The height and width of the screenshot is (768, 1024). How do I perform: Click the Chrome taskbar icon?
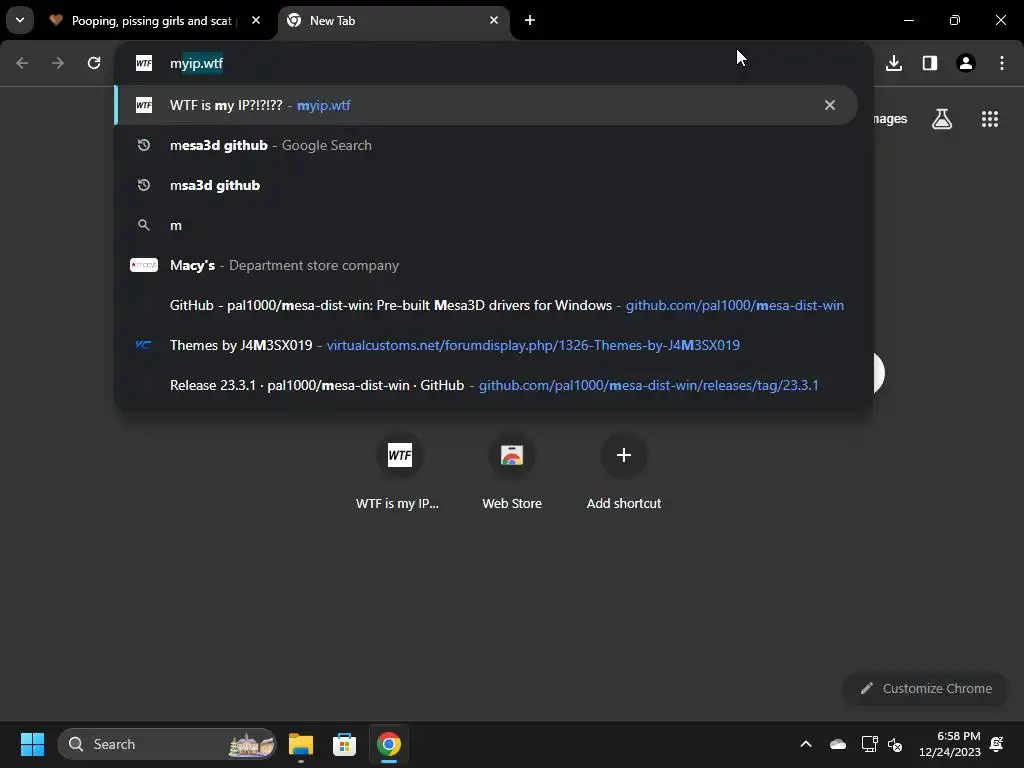pos(389,744)
